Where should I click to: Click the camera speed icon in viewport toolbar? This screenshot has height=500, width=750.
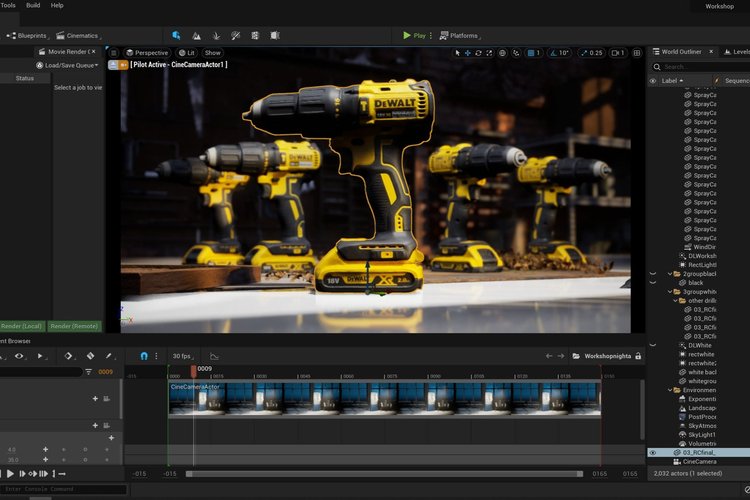[620, 53]
